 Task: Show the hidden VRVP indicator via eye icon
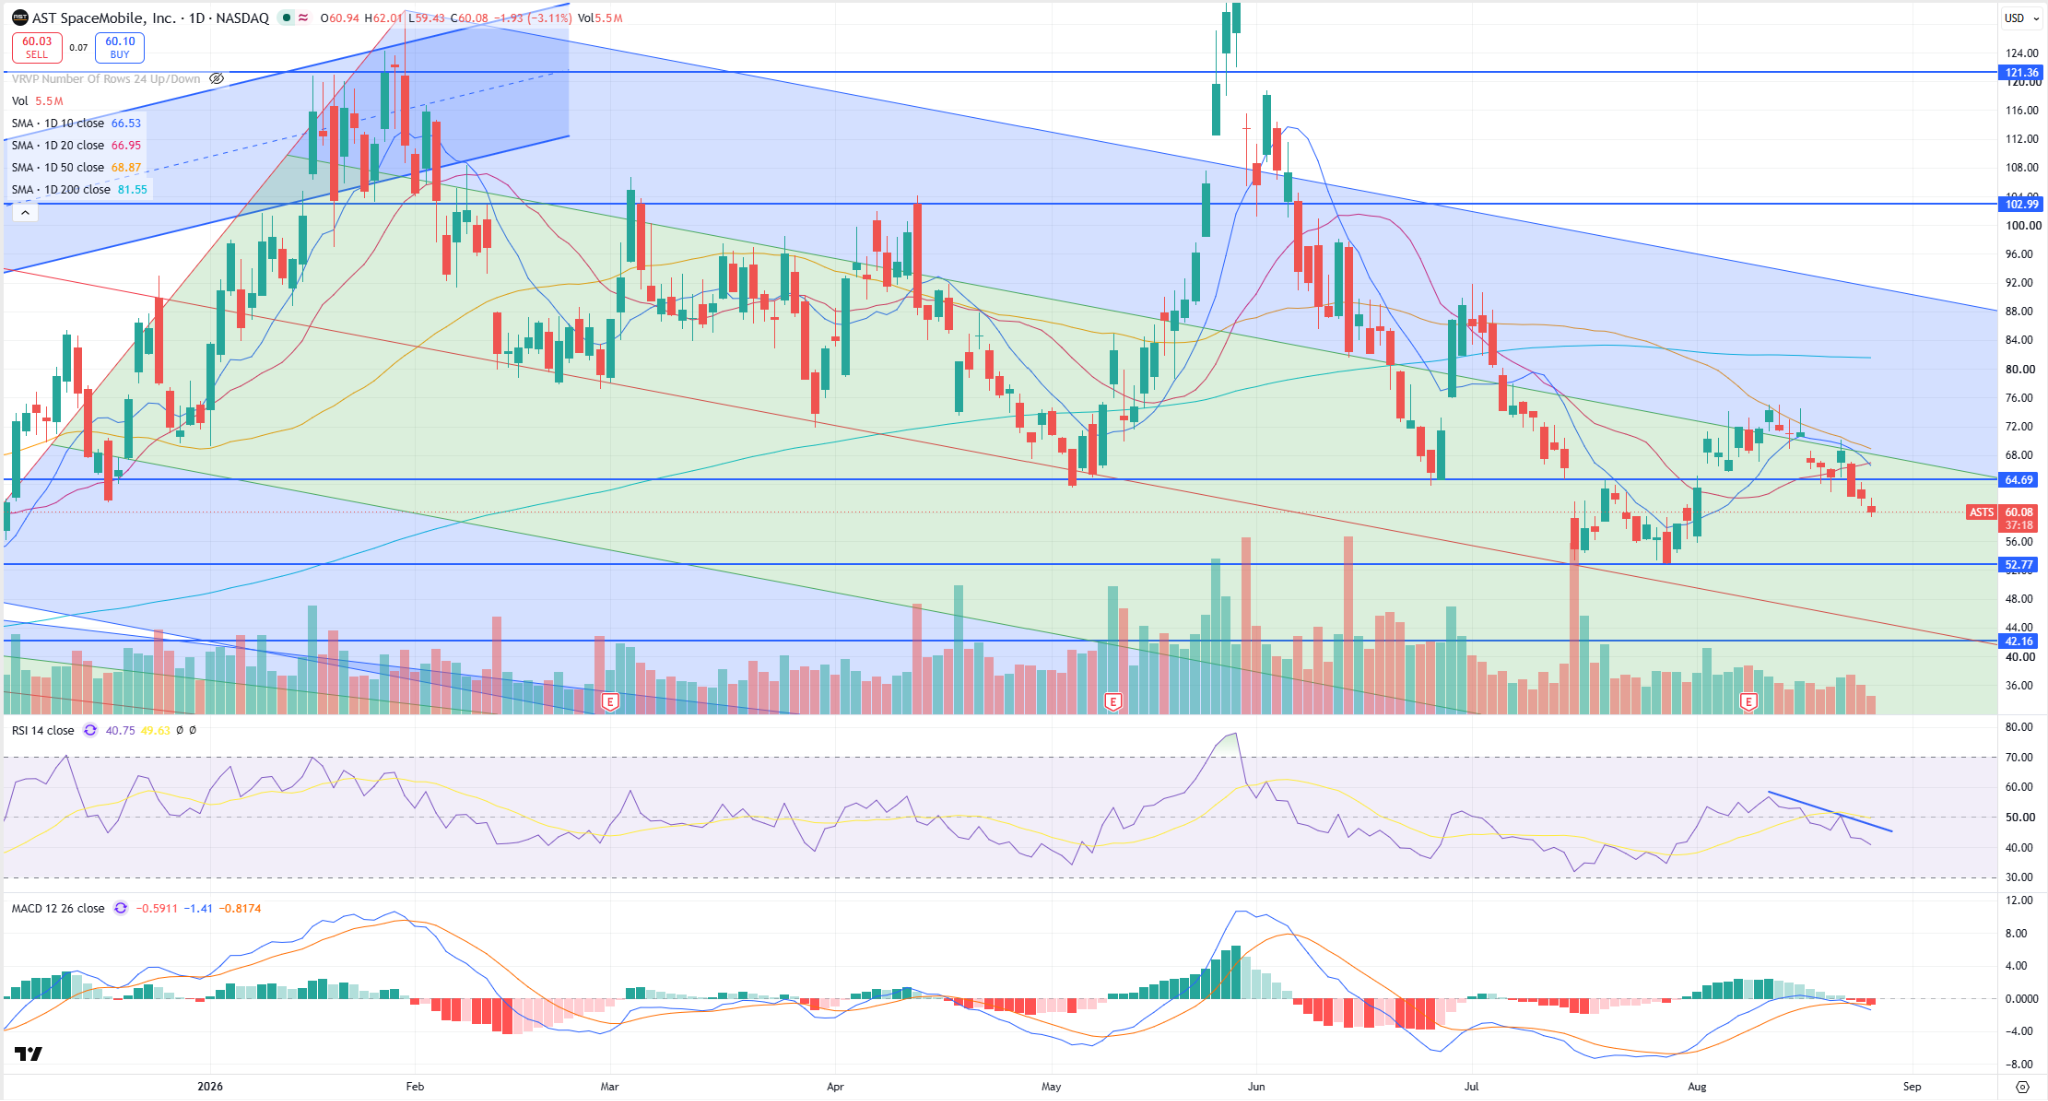pyautogui.click(x=216, y=79)
